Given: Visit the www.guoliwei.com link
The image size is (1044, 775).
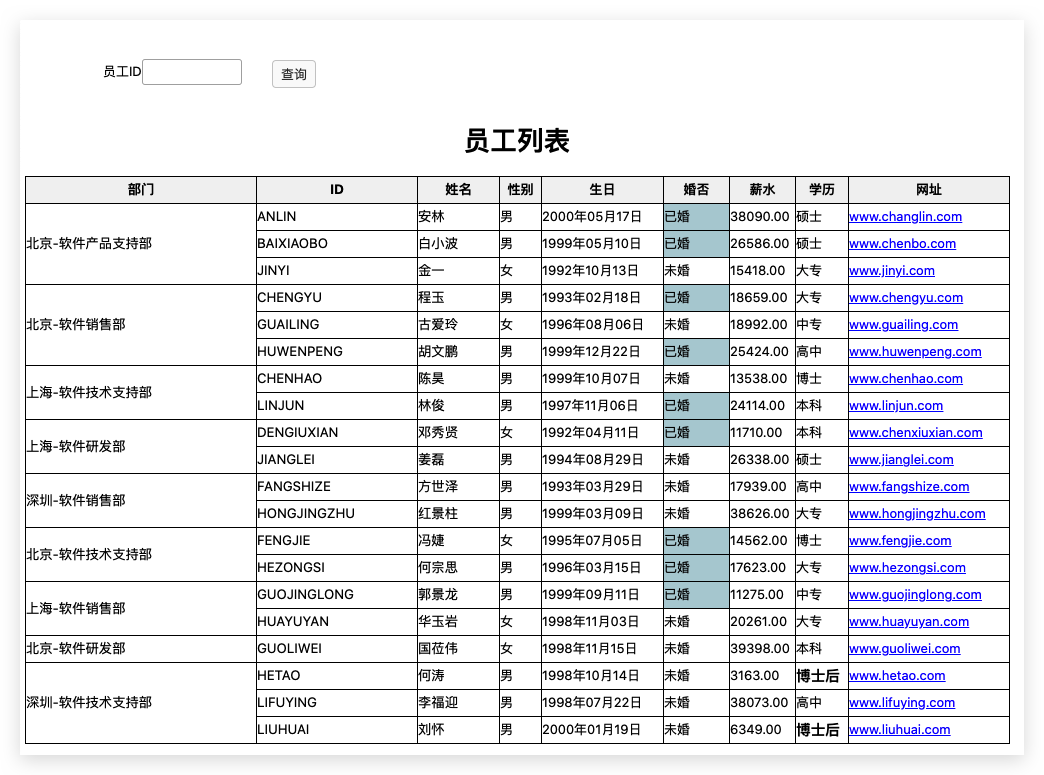Looking at the screenshot, I should tap(904, 648).
